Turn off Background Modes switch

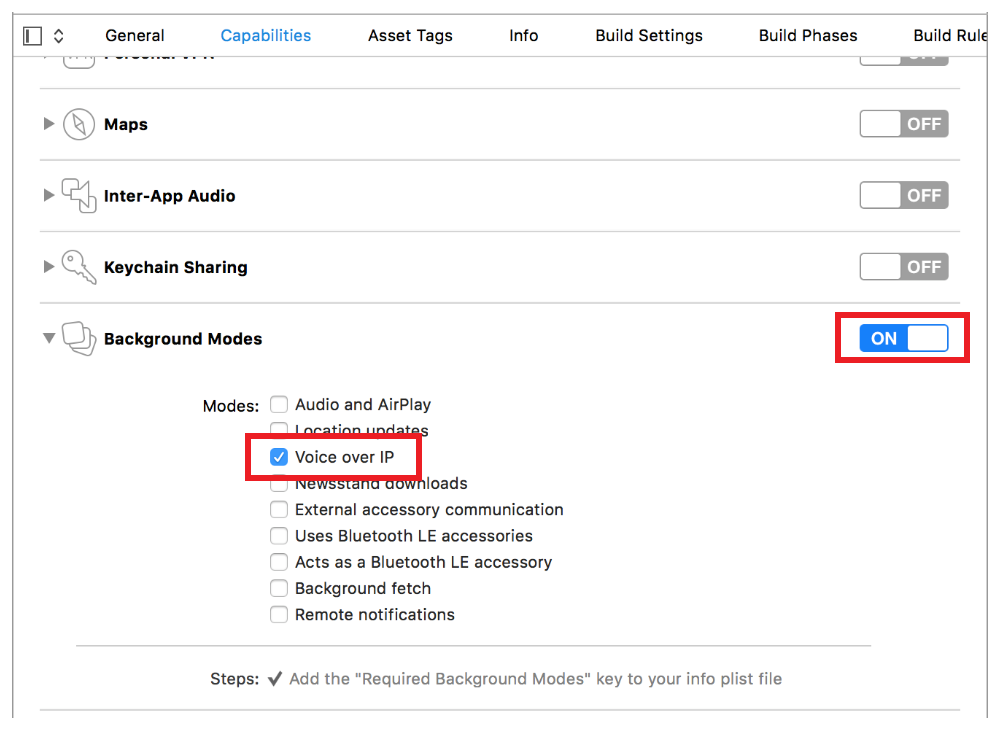(903, 339)
